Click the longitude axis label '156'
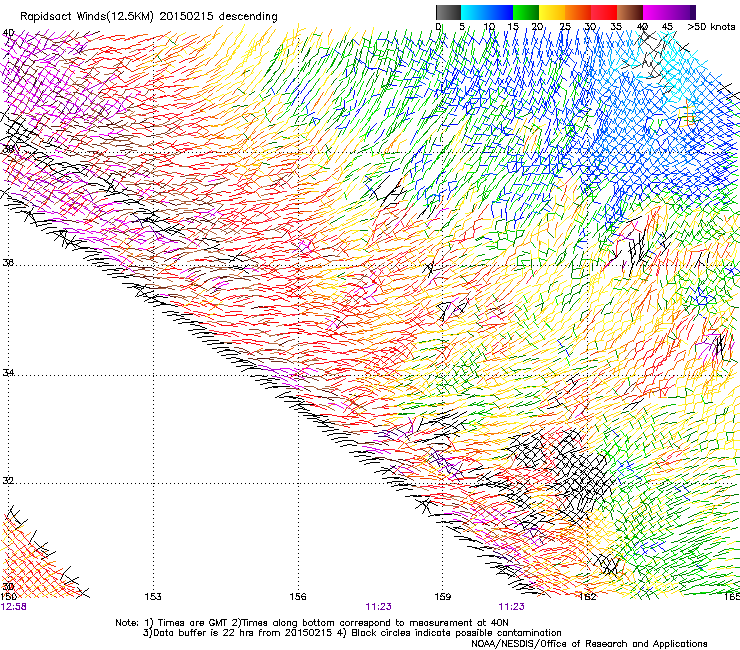 298,597
